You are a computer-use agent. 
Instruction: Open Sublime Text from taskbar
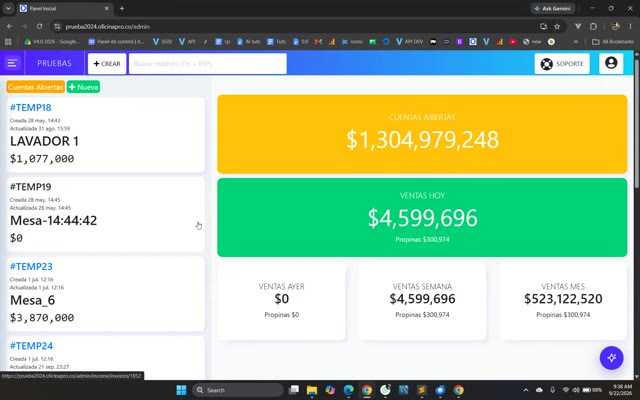[422, 390]
